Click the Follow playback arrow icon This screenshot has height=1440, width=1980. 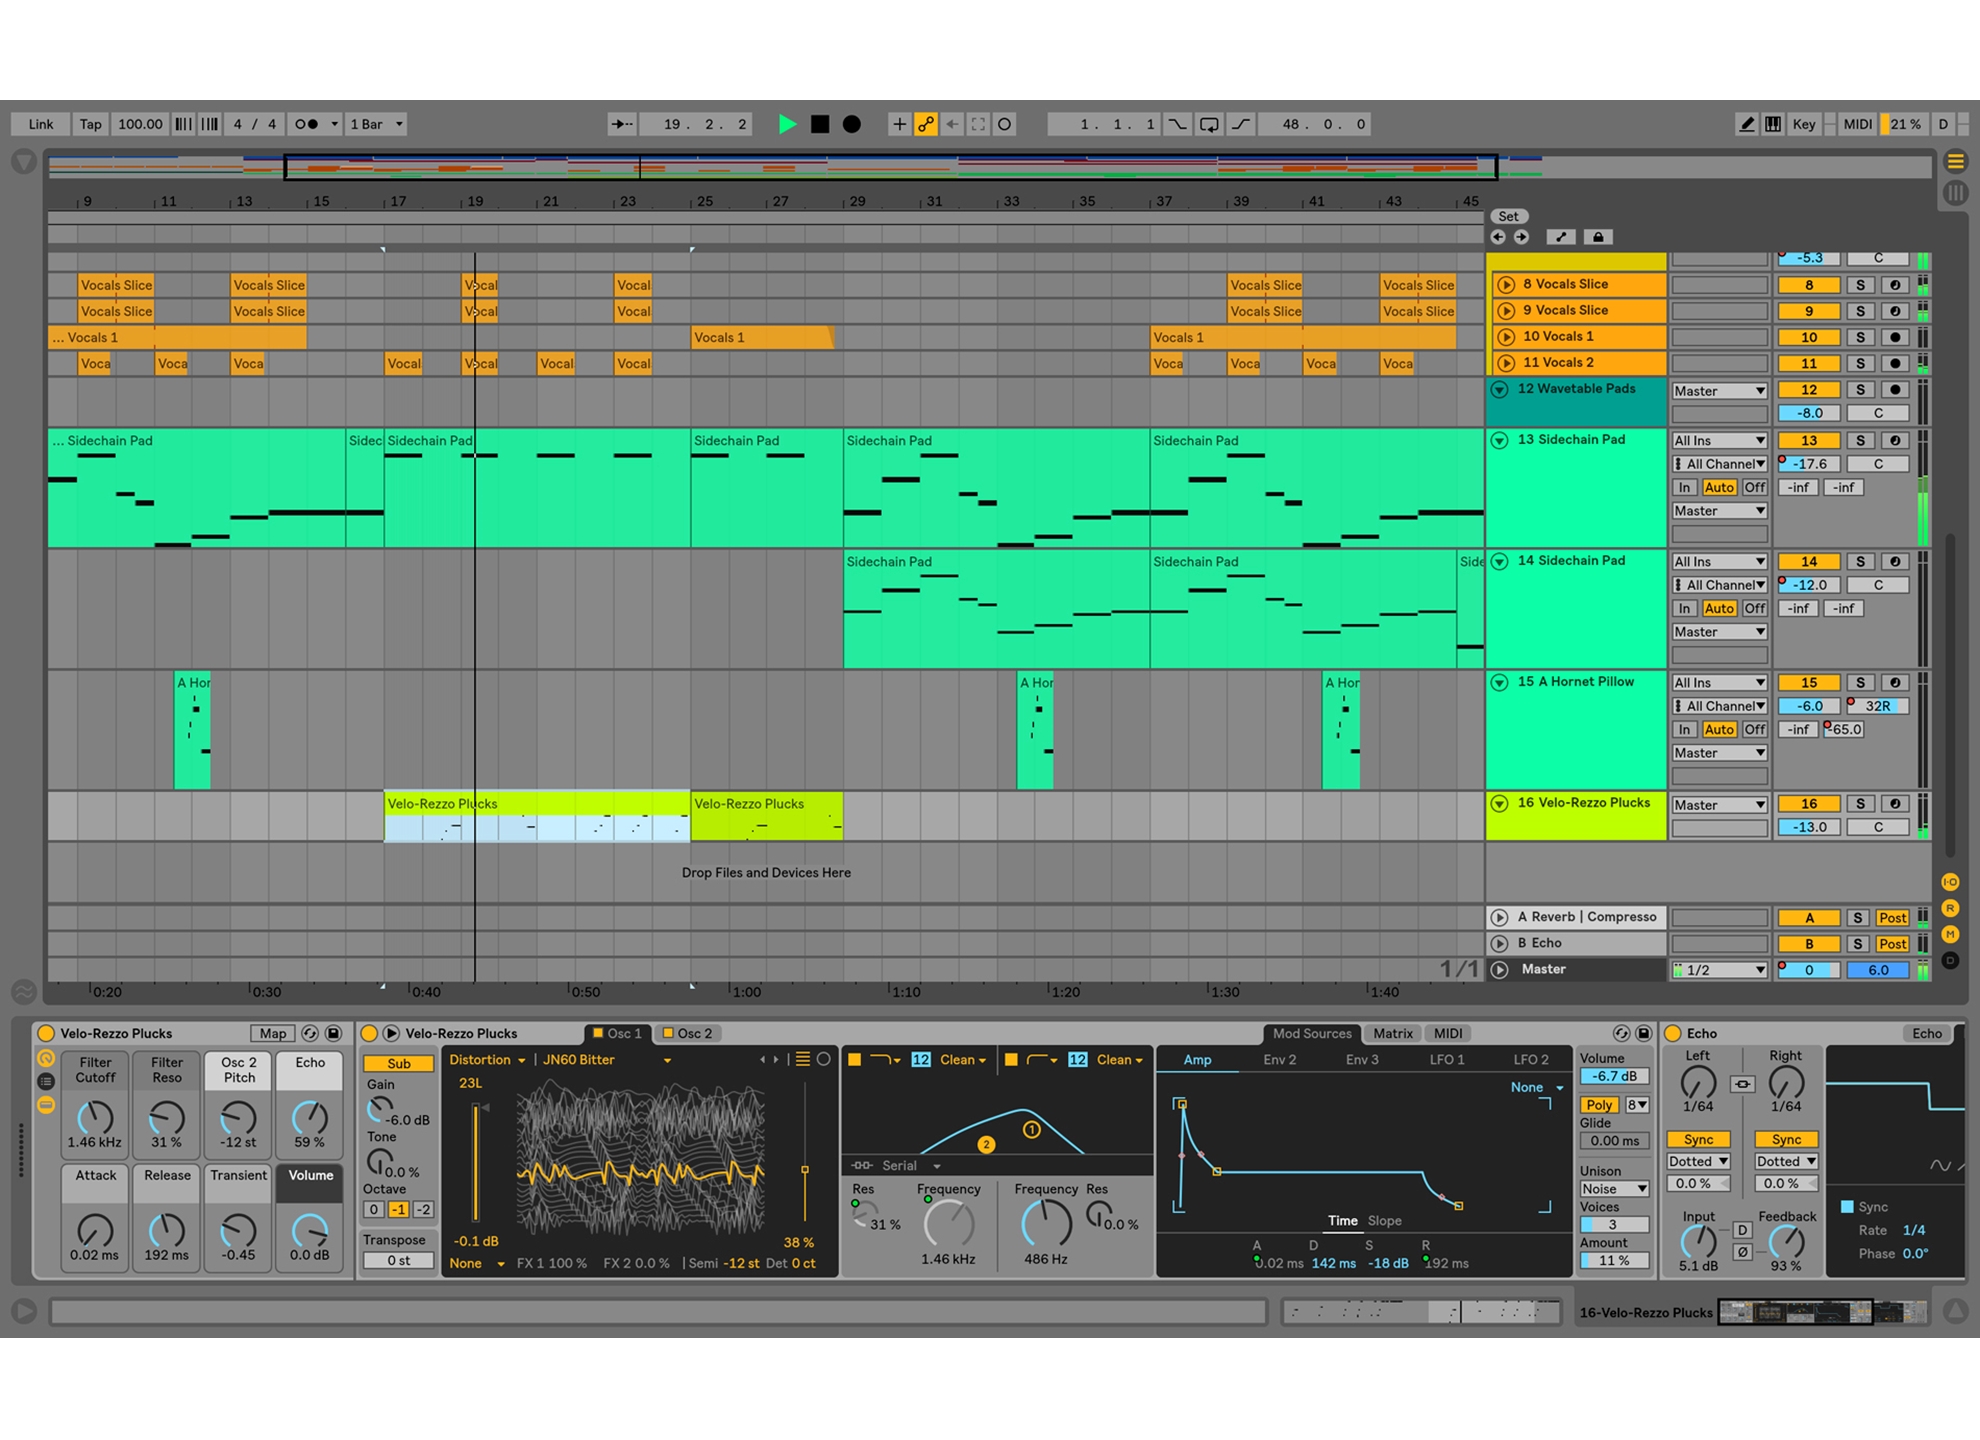point(622,124)
